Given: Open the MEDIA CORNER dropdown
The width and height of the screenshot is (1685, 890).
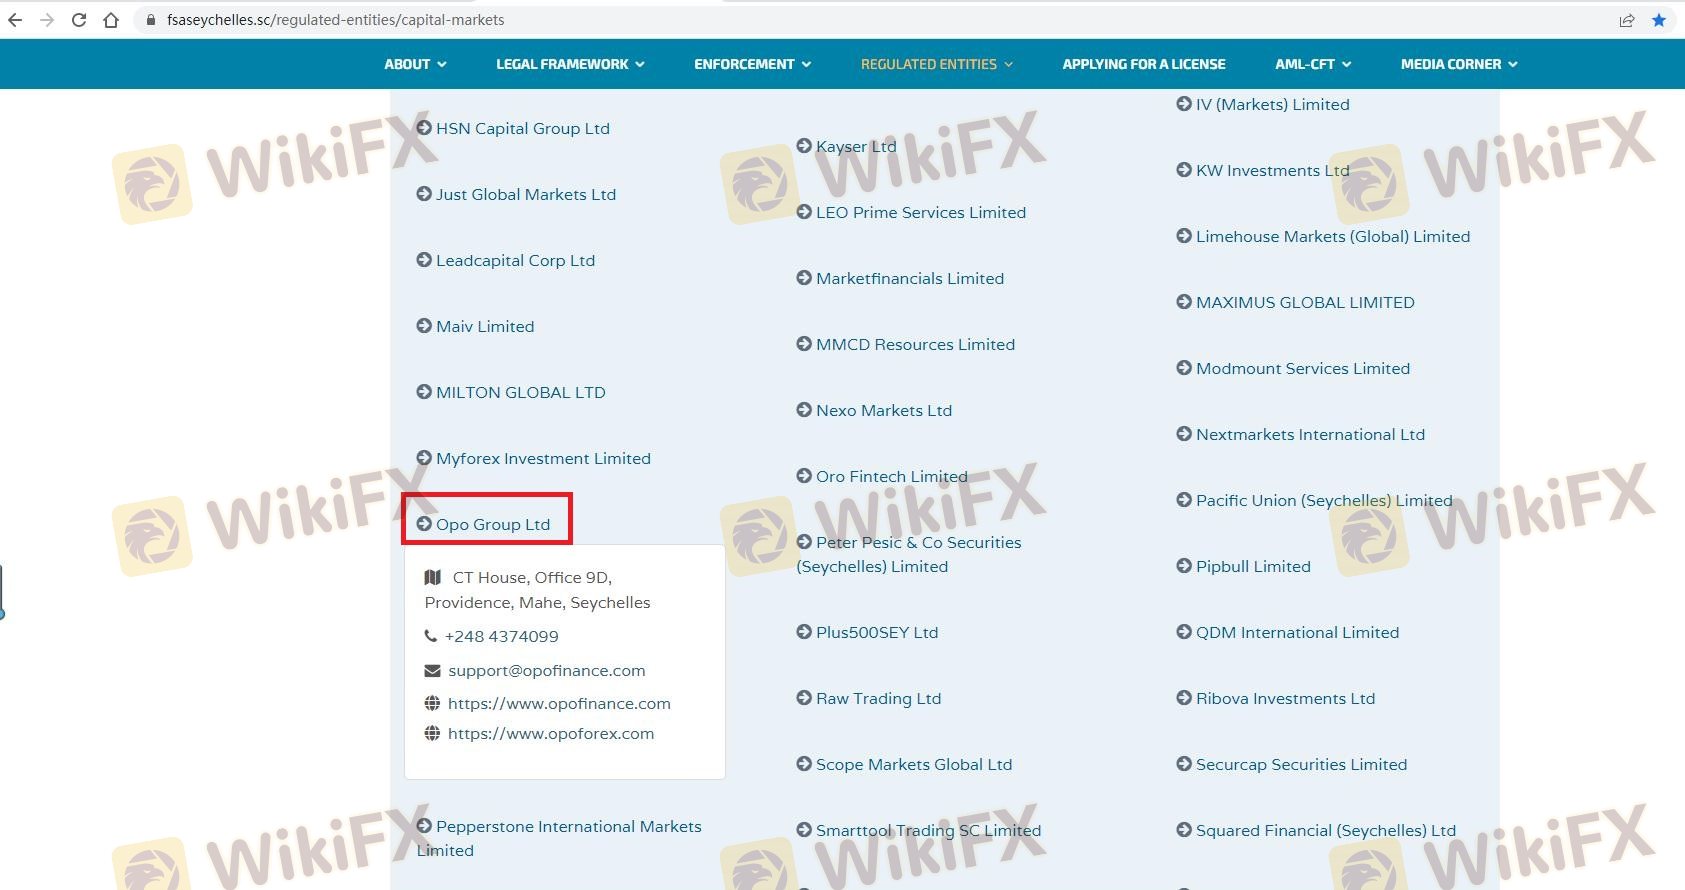Looking at the screenshot, I should point(1459,64).
